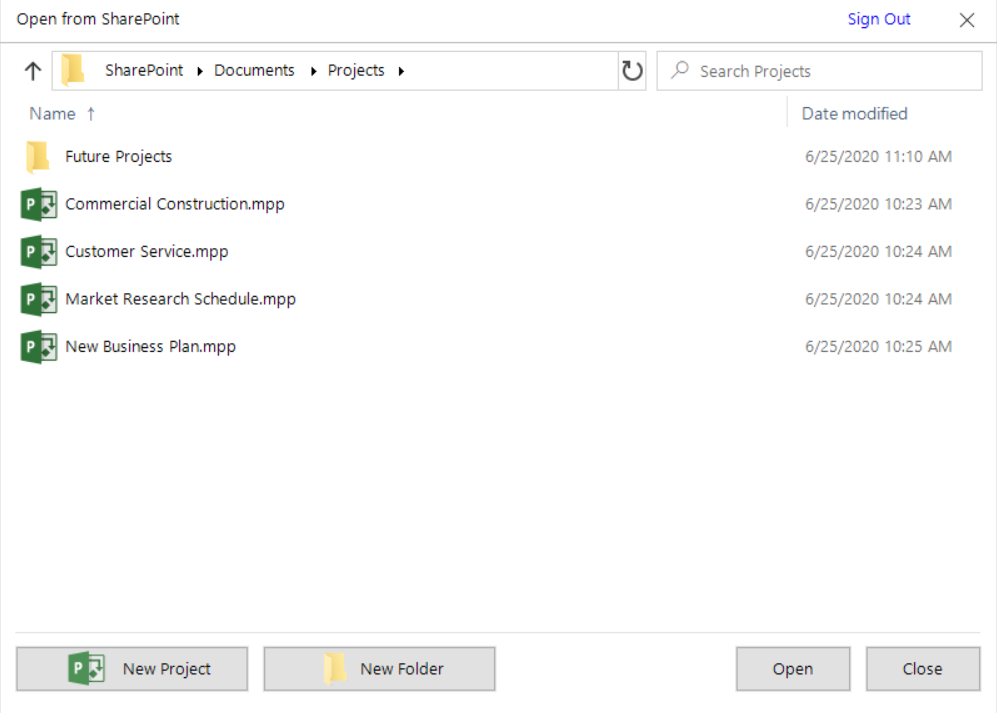Sign Out of SharePoint
The height and width of the screenshot is (713, 997).
[x=879, y=19]
